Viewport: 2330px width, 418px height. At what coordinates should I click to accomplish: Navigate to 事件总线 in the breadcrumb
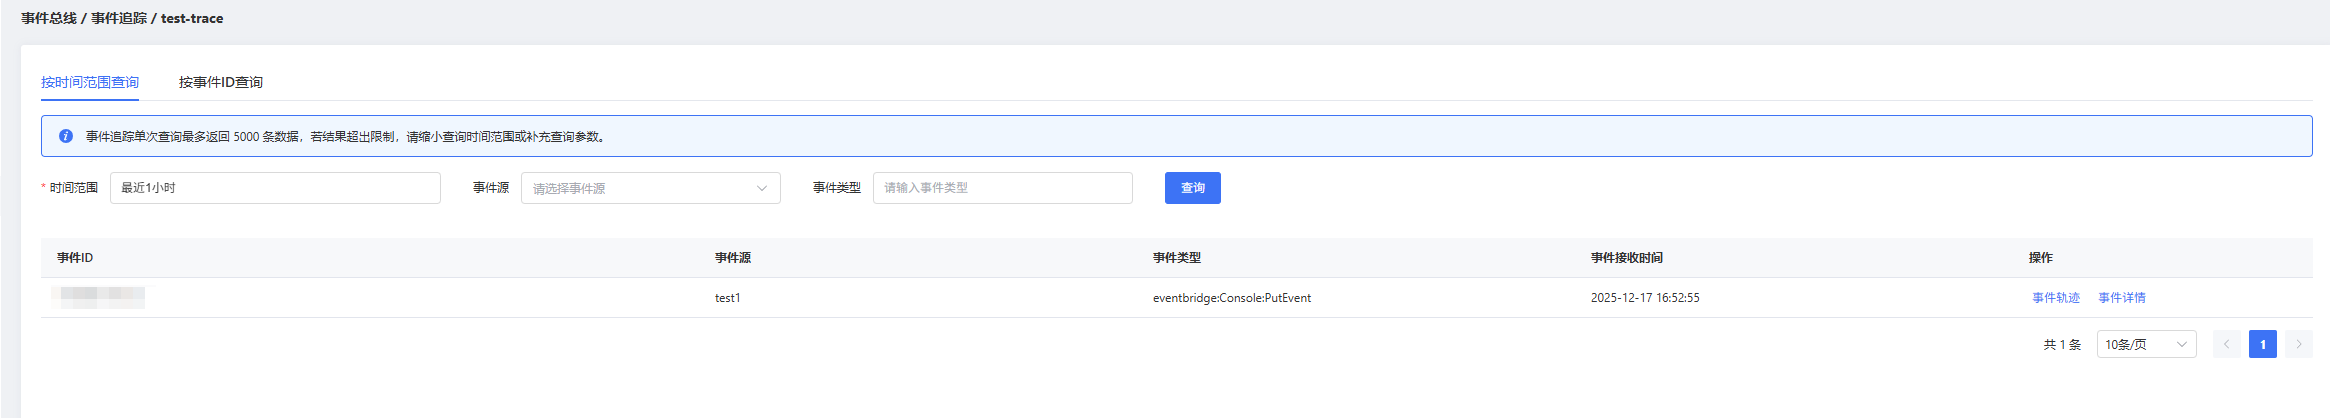(49, 18)
